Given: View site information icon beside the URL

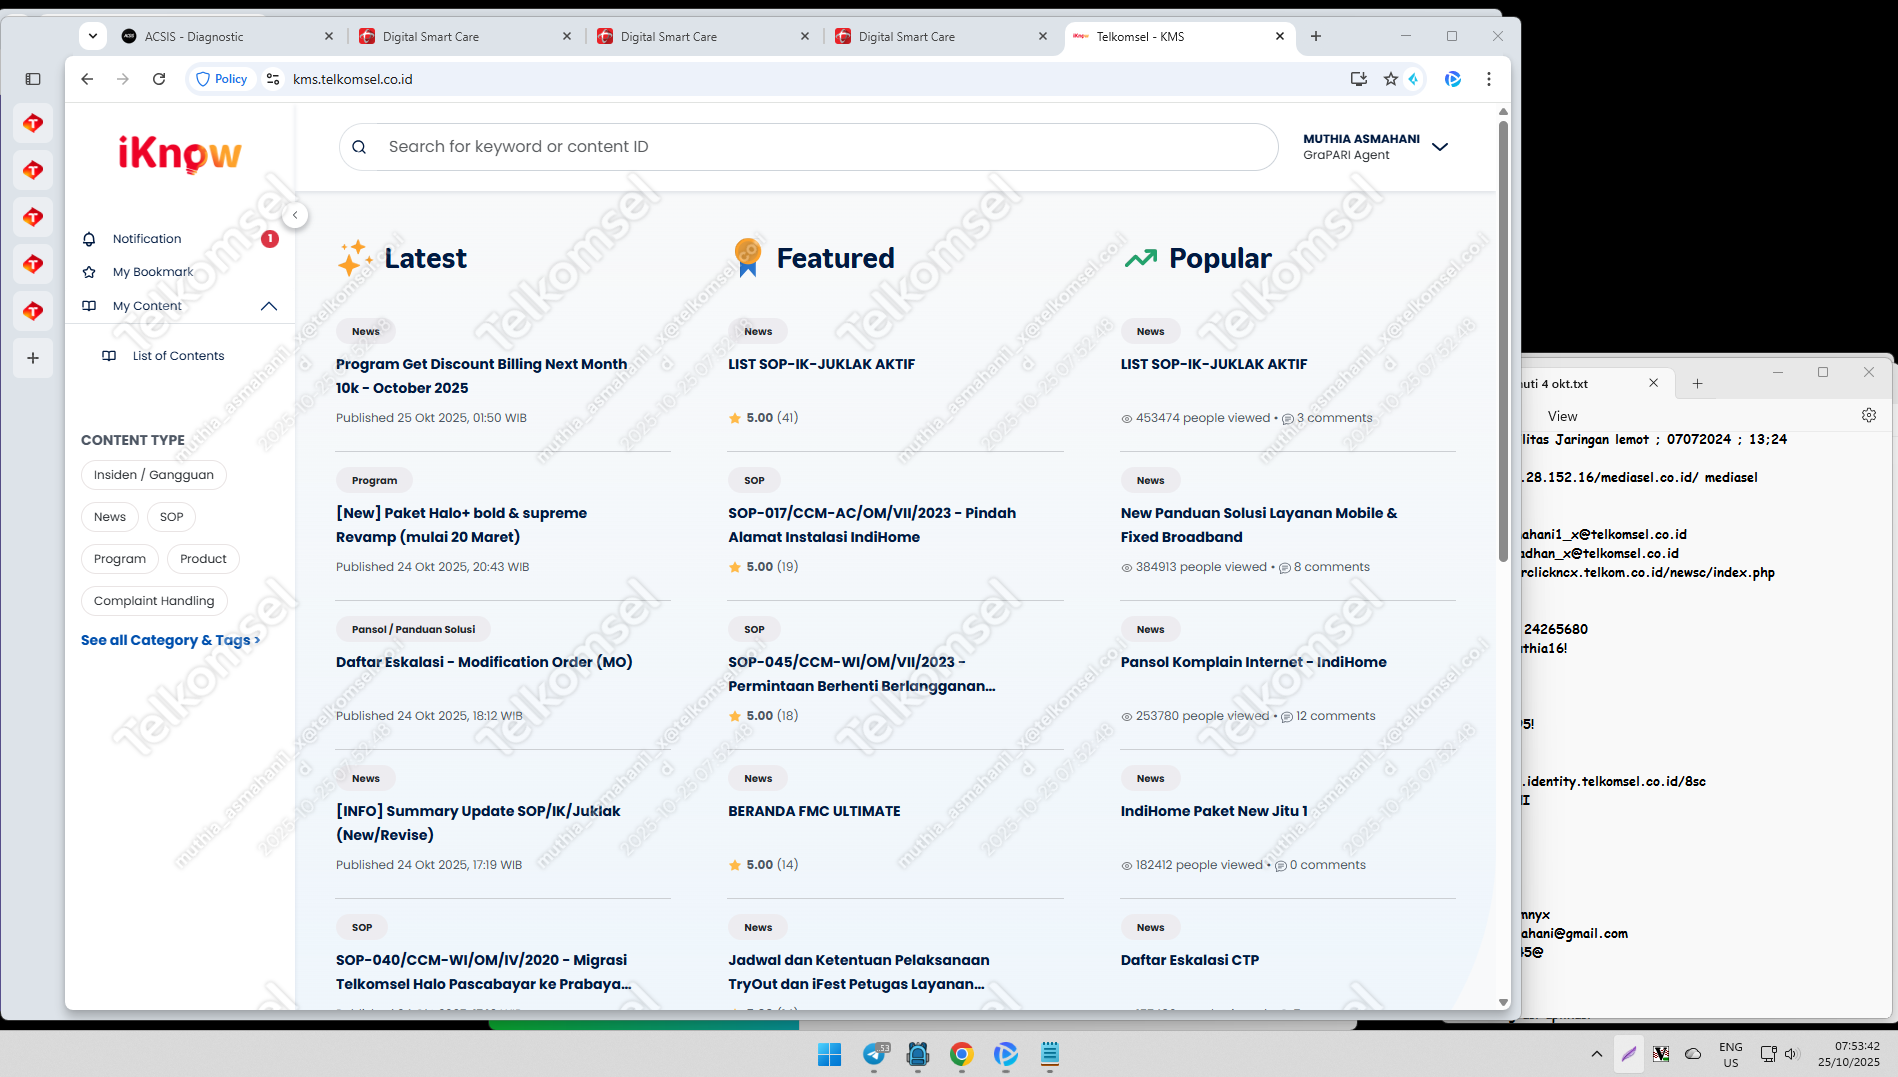Looking at the screenshot, I should [273, 79].
